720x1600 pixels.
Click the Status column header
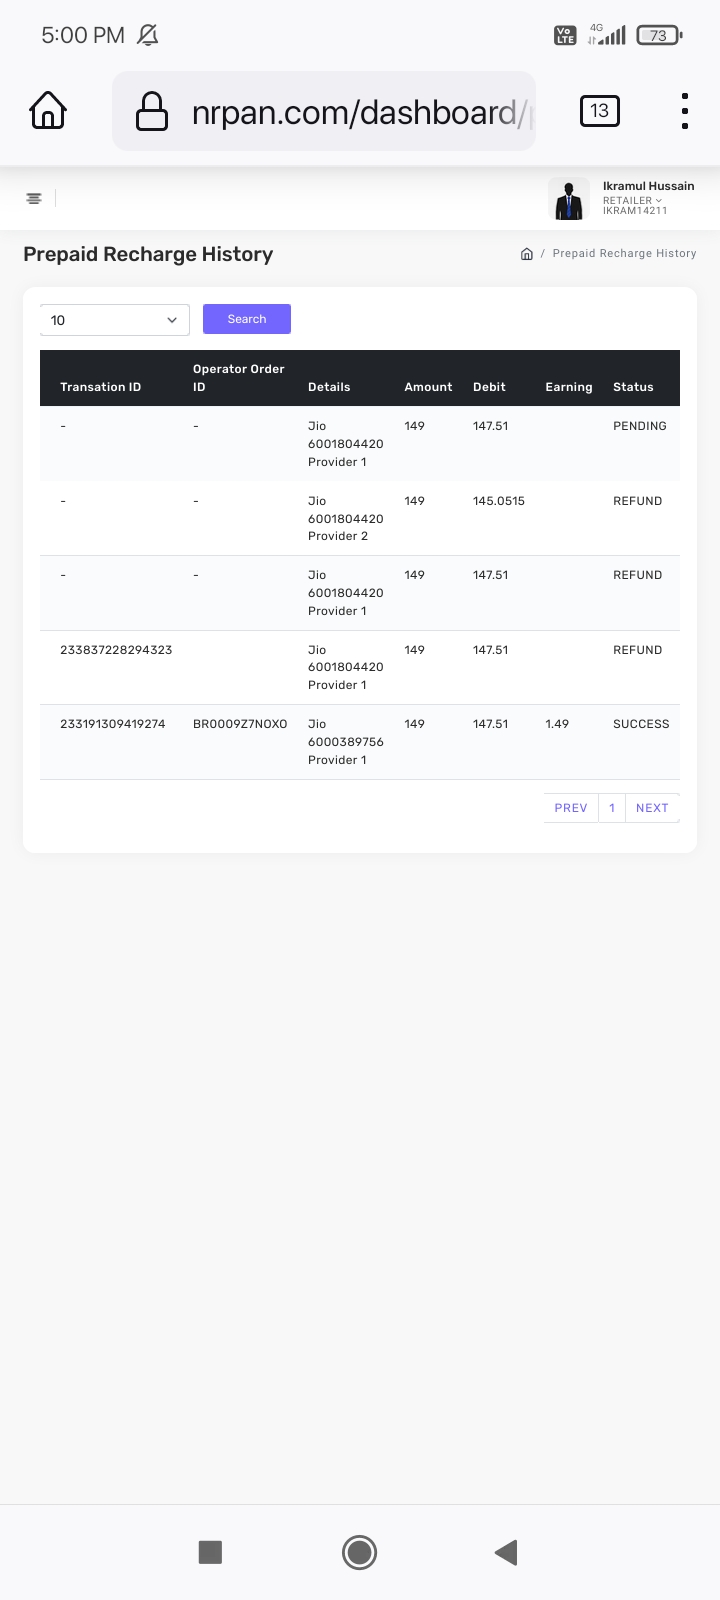click(x=633, y=387)
